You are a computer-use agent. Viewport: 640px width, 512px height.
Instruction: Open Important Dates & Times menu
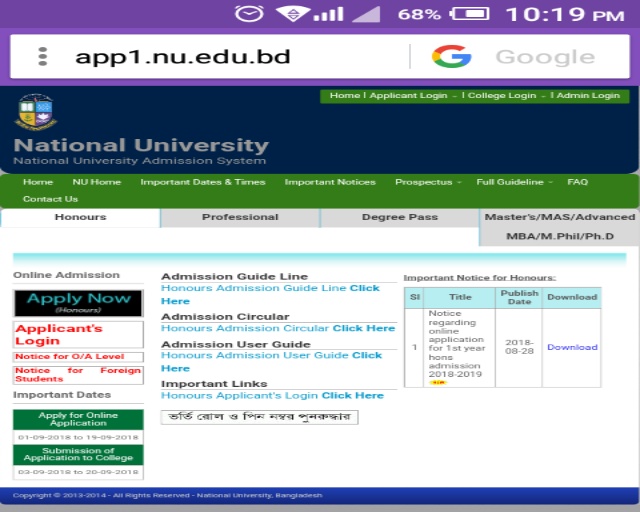pos(203,182)
